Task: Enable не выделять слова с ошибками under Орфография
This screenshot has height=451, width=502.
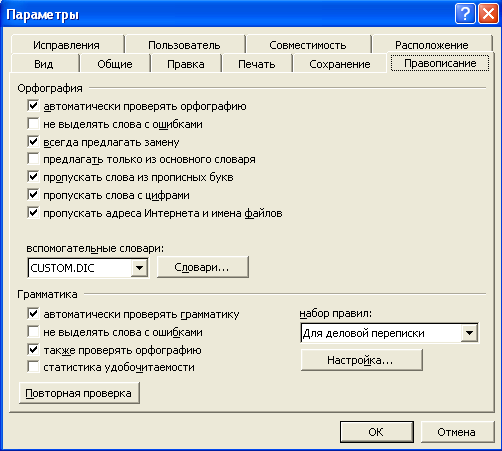Action: point(33,124)
